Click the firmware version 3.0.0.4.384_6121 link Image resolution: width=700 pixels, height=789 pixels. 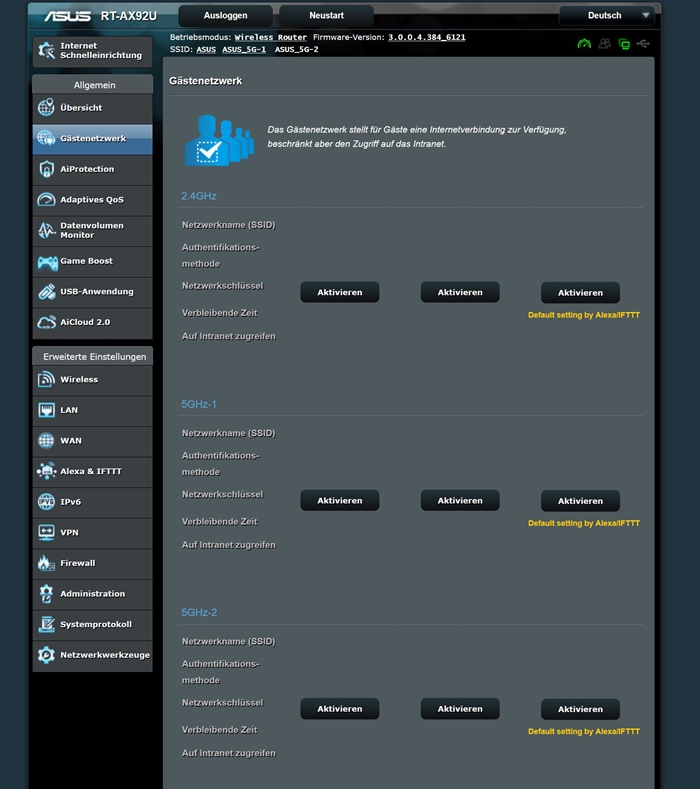[x=427, y=37]
